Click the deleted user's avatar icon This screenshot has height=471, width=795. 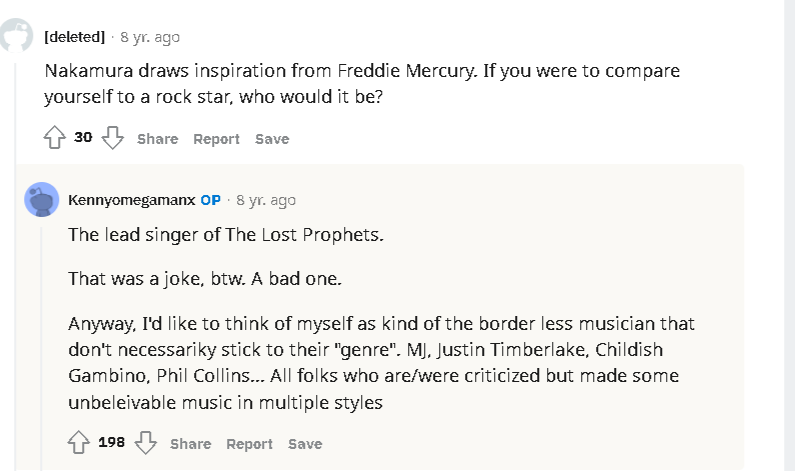[16, 37]
